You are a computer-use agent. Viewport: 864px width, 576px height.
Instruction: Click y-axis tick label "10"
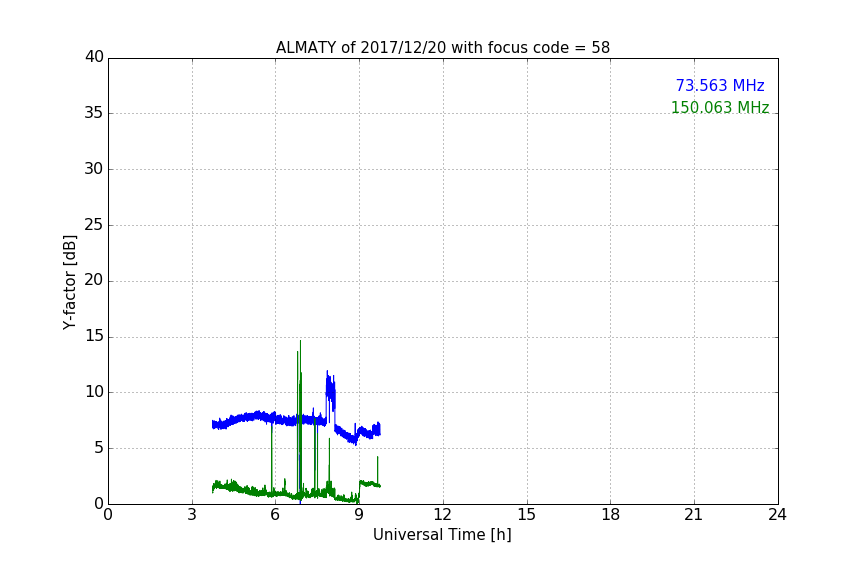[94, 392]
